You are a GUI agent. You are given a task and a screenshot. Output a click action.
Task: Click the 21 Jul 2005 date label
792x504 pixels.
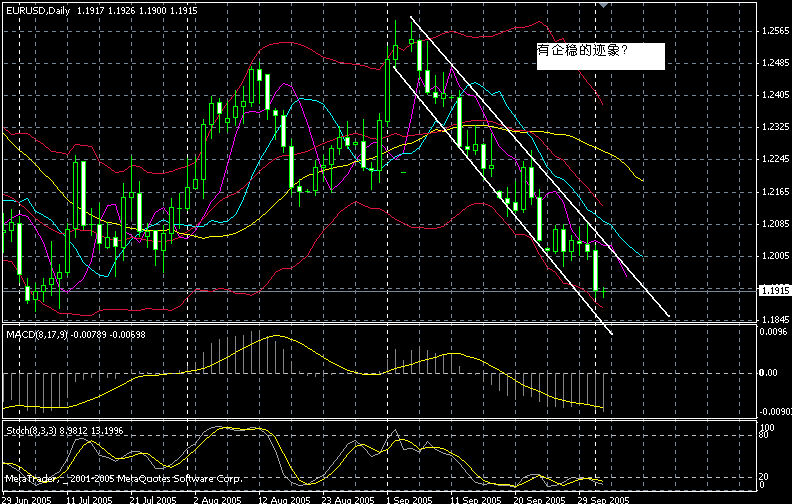coord(153,500)
